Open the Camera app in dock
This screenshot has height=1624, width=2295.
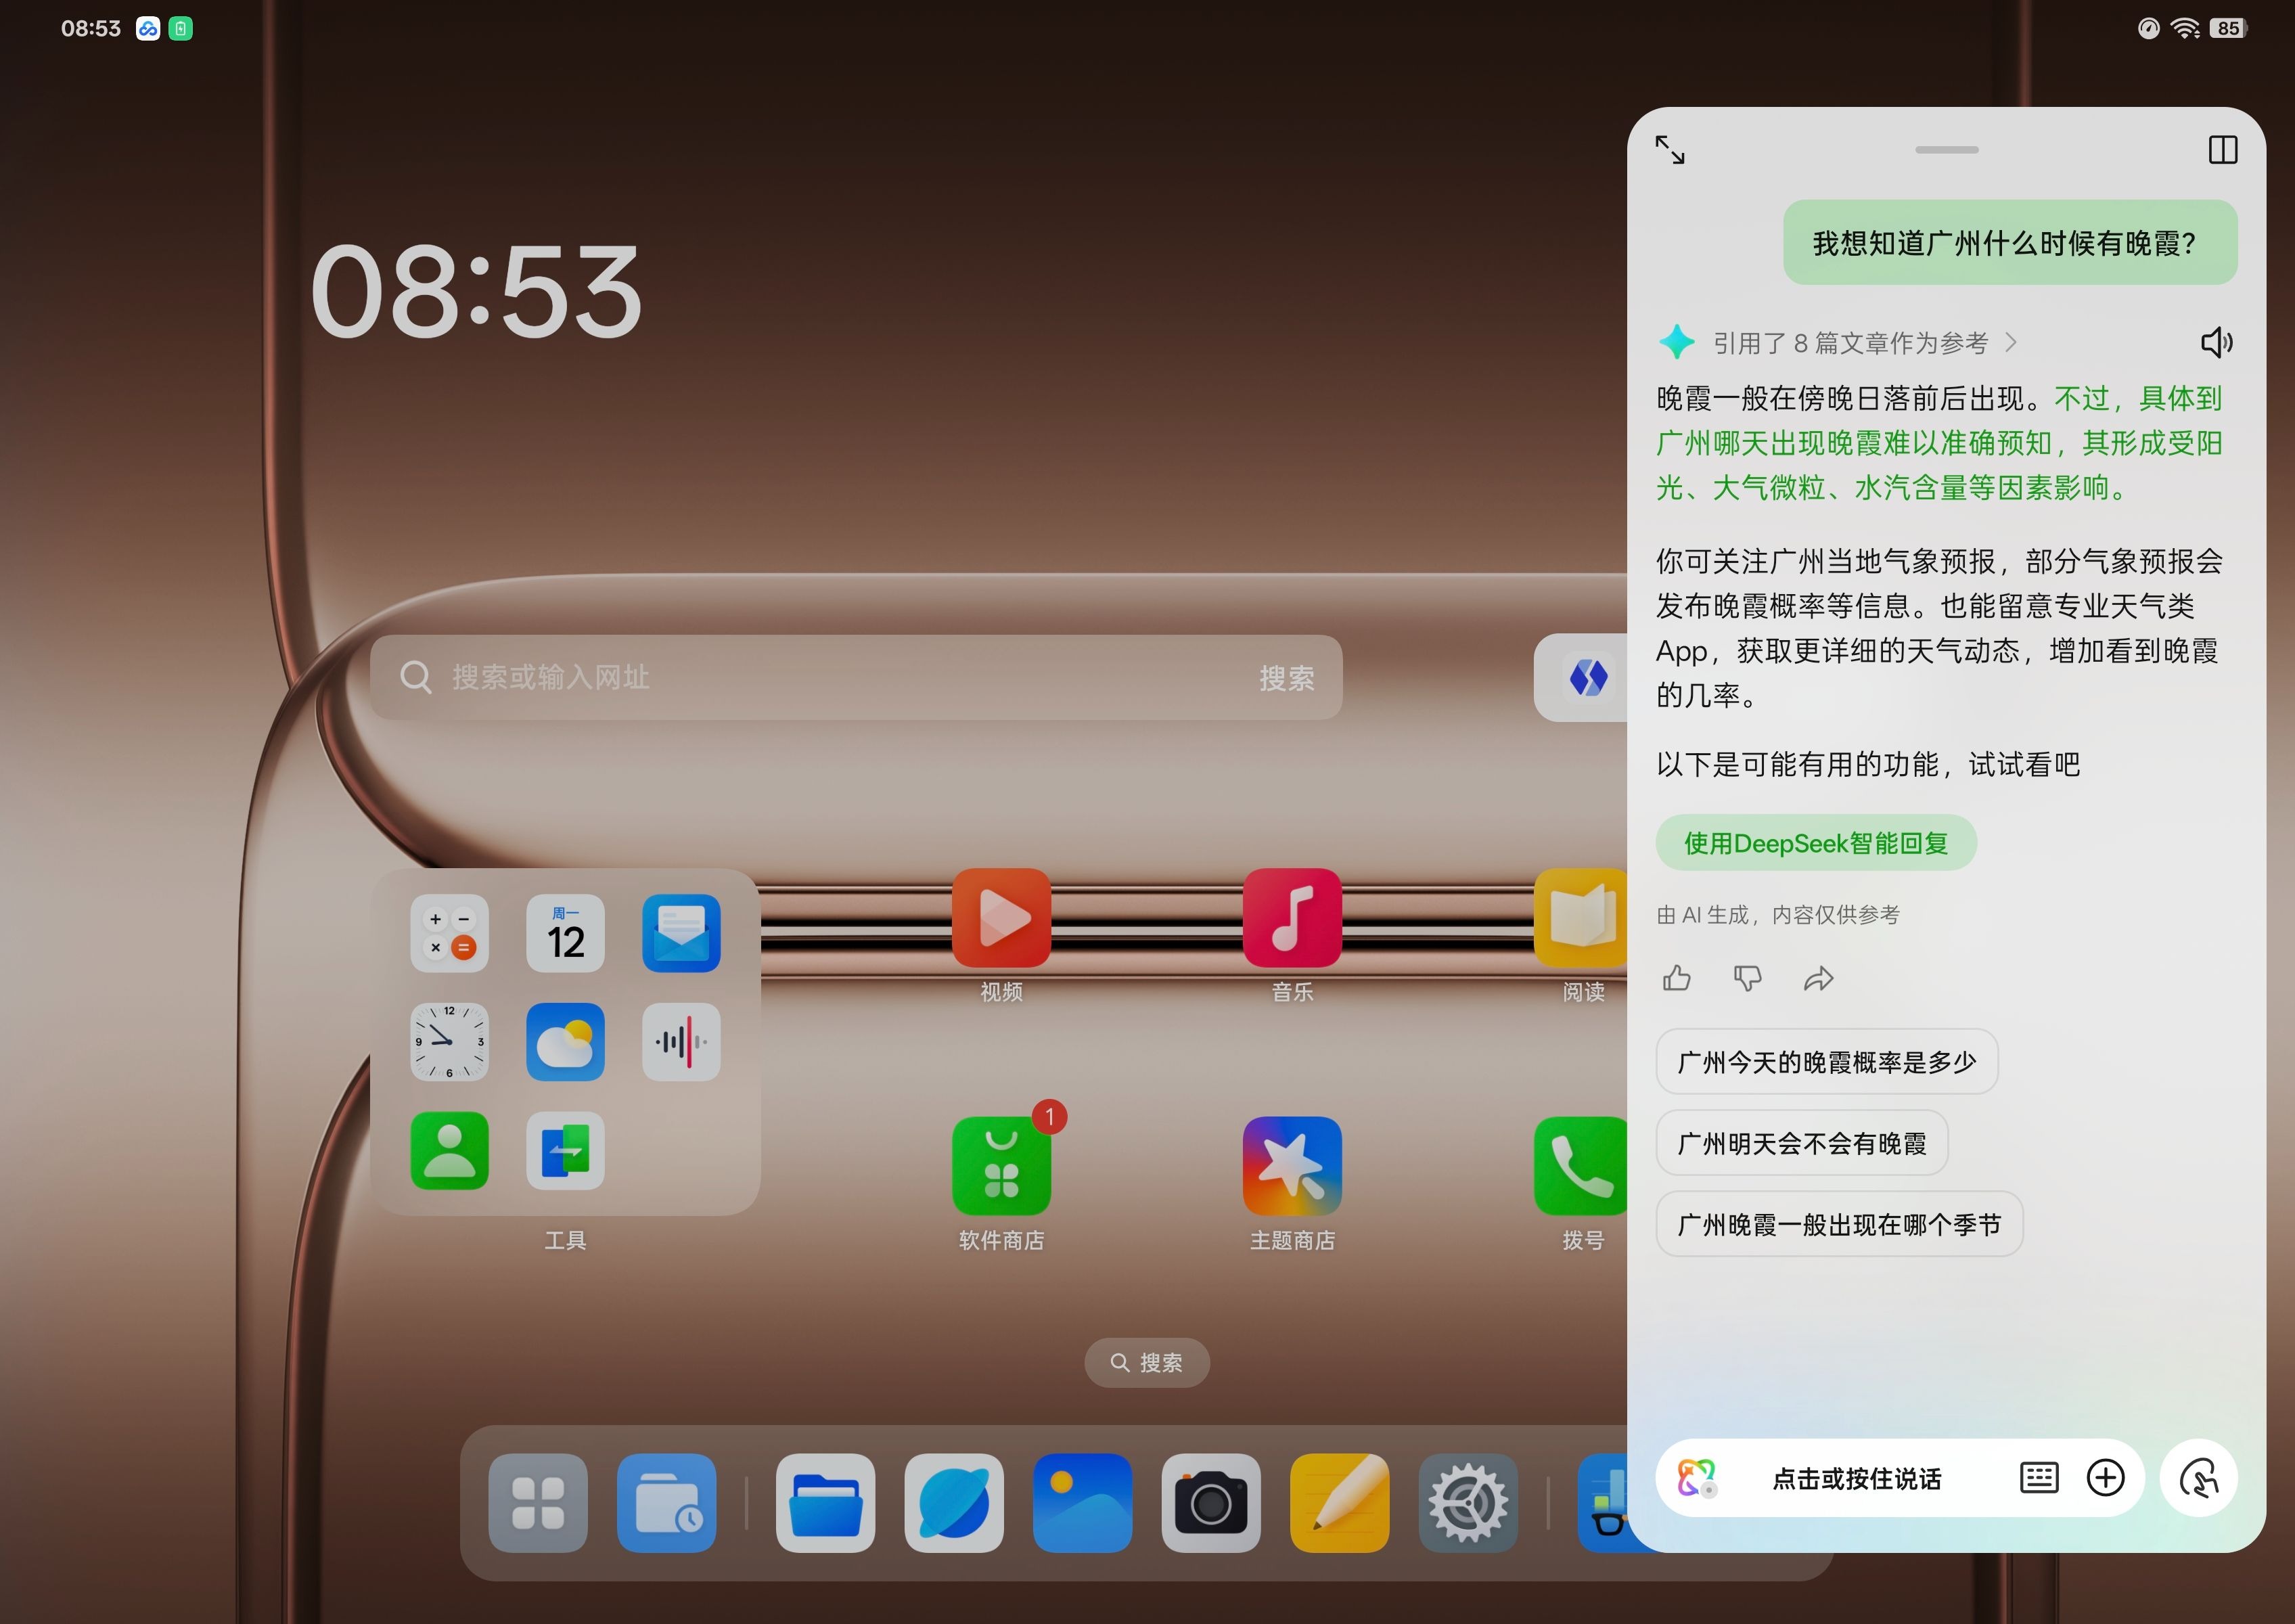tap(1210, 1502)
